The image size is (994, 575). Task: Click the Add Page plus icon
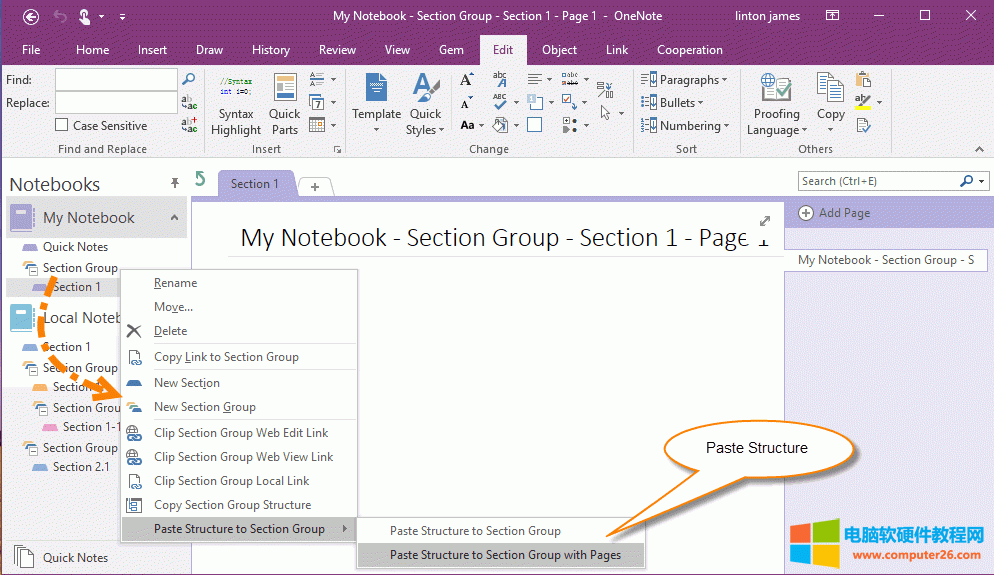(x=806, y=213)
